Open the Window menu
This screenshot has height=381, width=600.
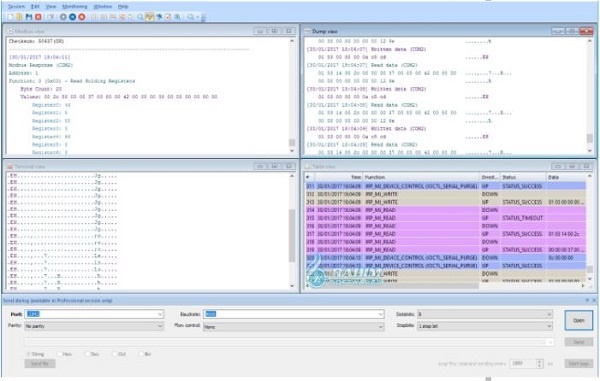point(103,7)
